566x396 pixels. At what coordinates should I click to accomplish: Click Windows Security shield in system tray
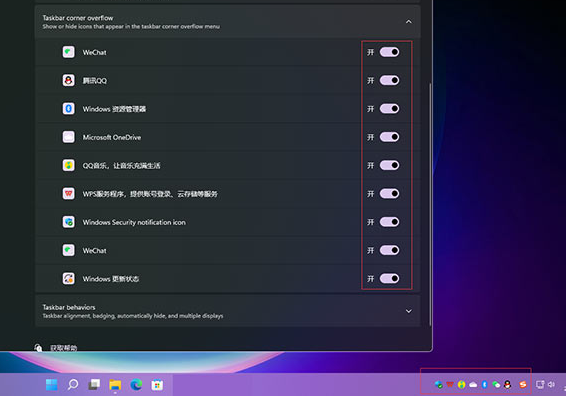tap(439, 385)
